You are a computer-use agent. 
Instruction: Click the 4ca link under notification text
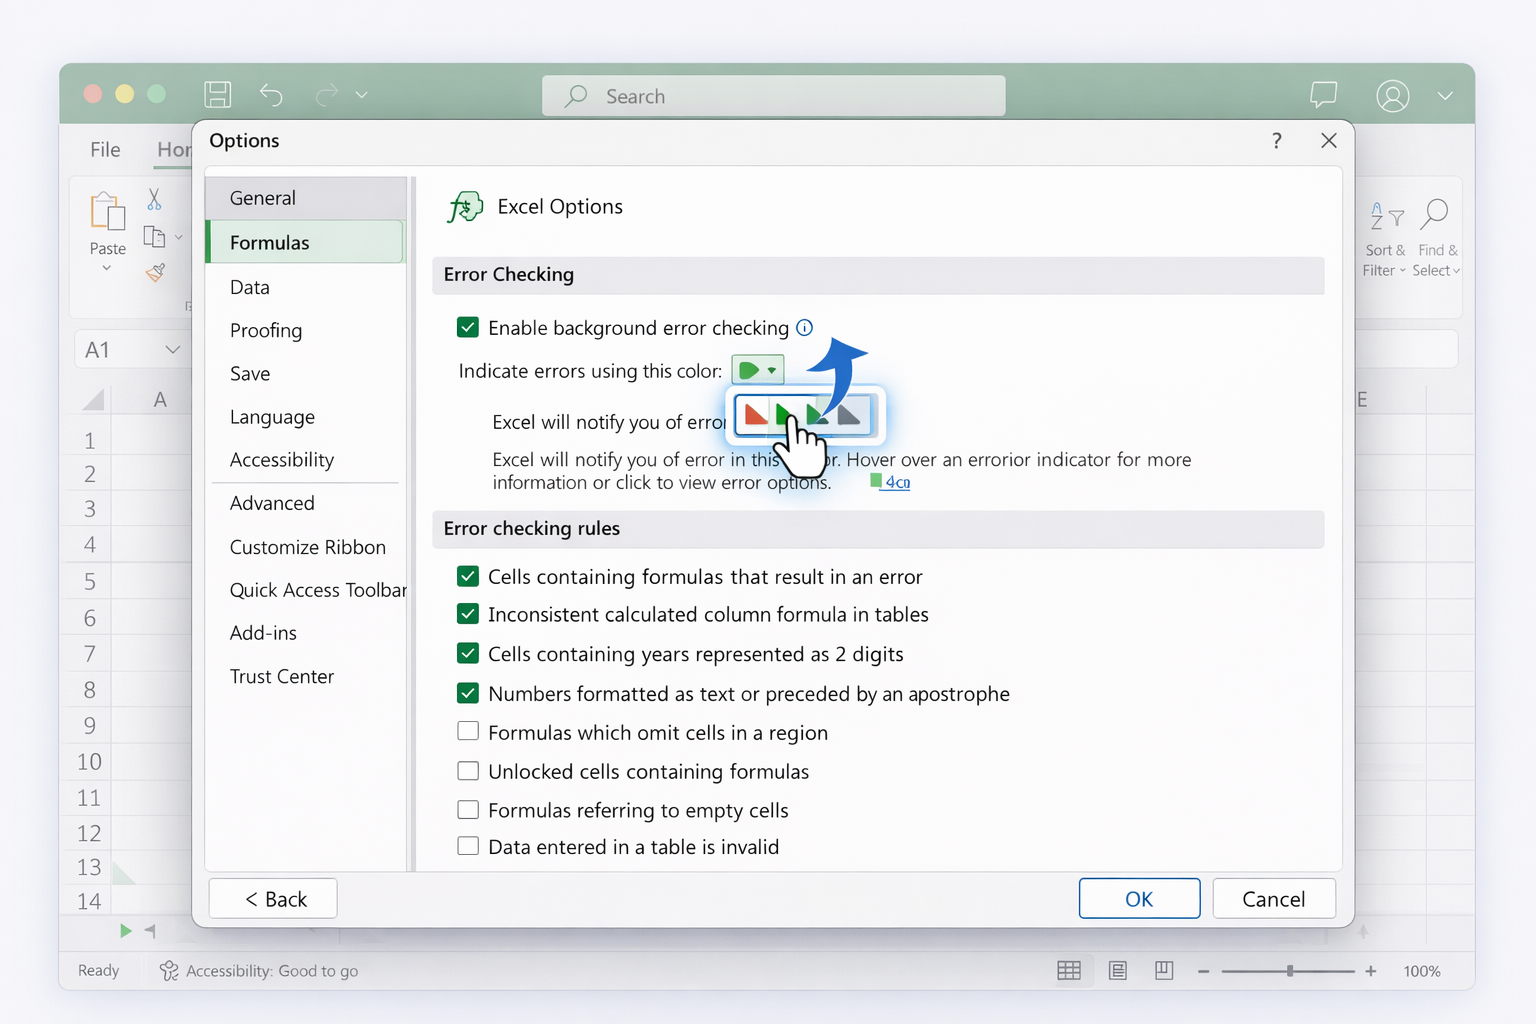pyautogui.click(x=897, y=482)
